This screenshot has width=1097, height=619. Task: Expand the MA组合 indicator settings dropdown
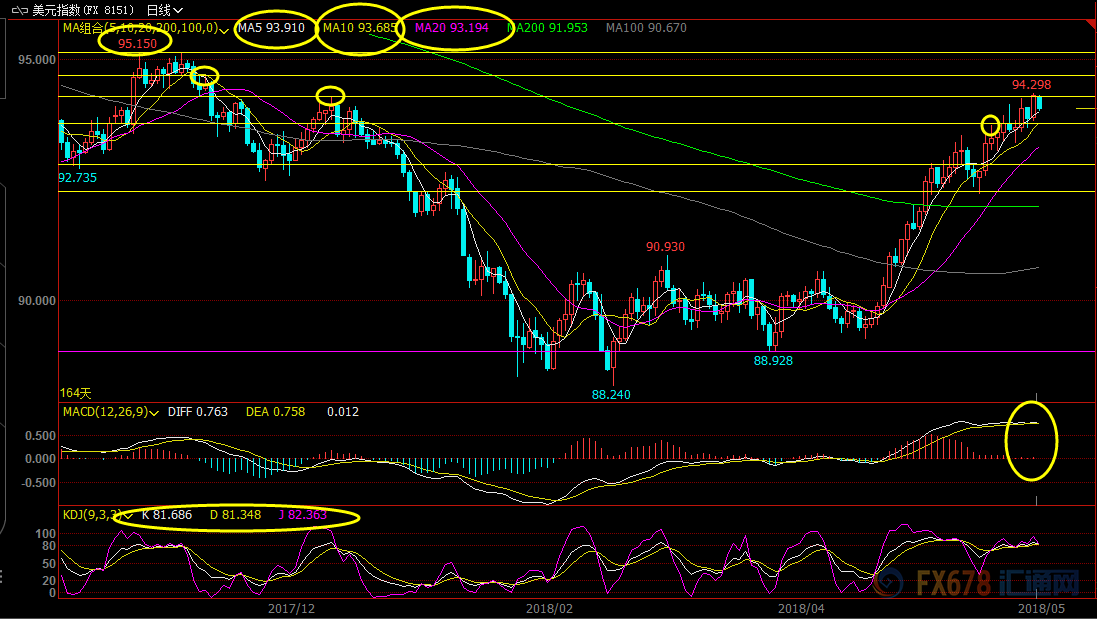[x=223, y=28]
